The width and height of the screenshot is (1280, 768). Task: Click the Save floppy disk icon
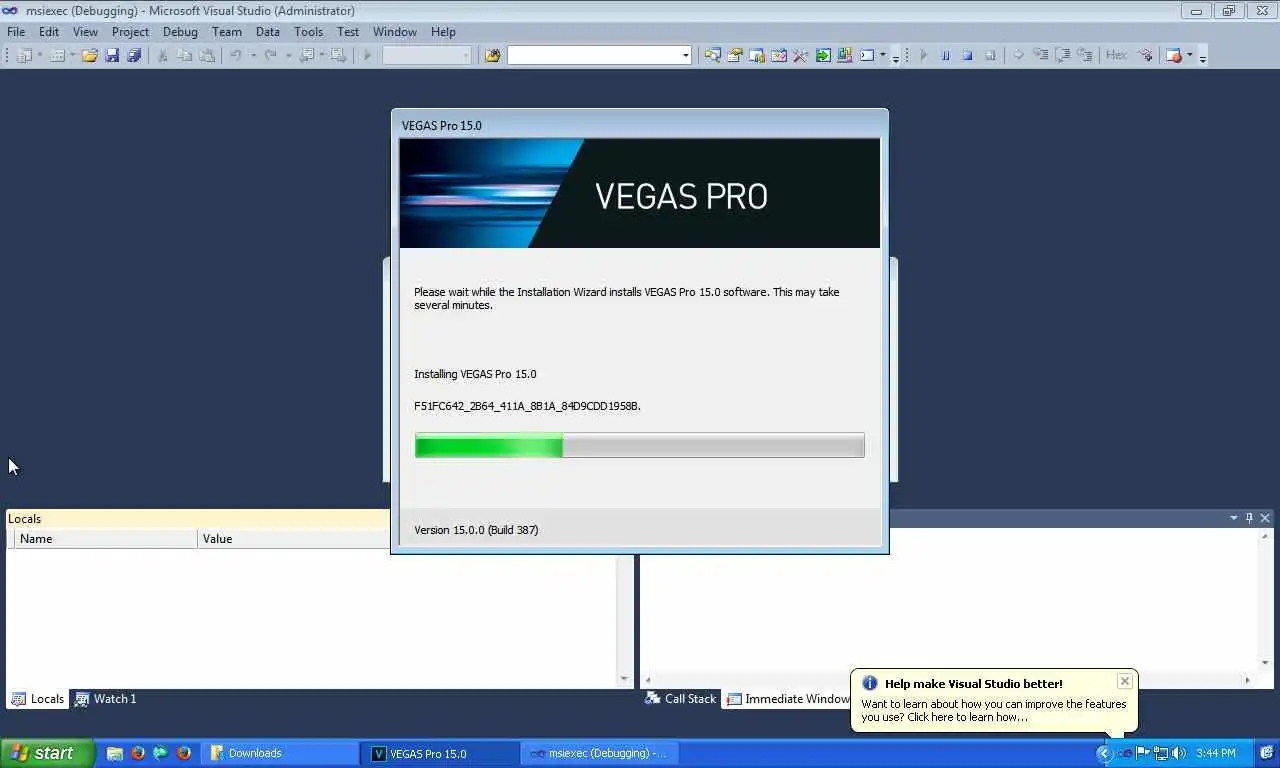click(x=112, y=55)
